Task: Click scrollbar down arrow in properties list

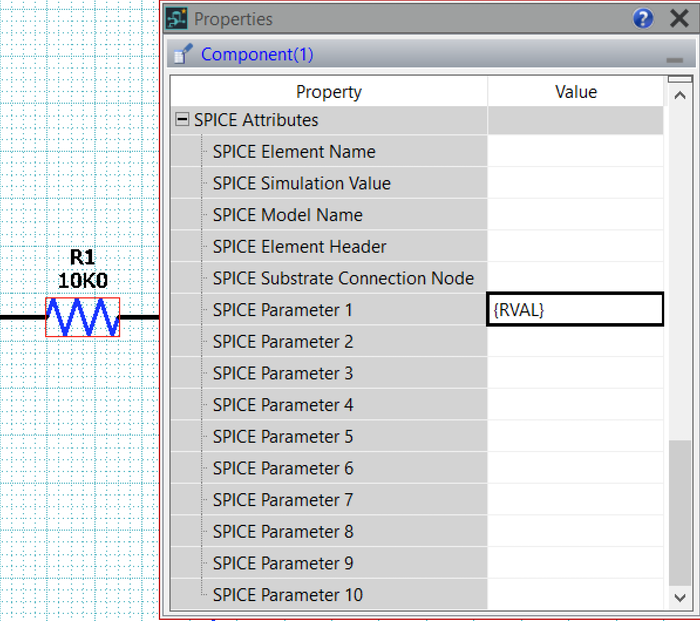Action: coord(680,597)
